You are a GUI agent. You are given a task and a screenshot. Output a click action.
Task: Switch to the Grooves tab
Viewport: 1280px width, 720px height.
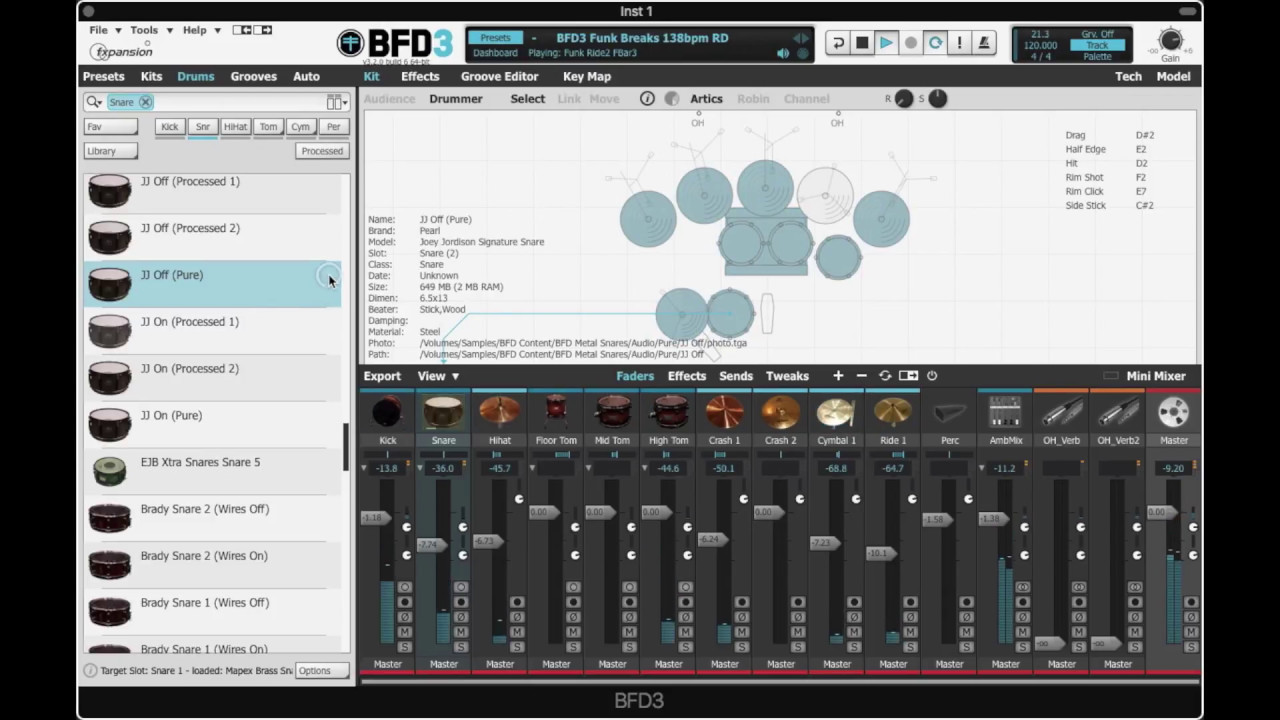[x=253, y=76]
